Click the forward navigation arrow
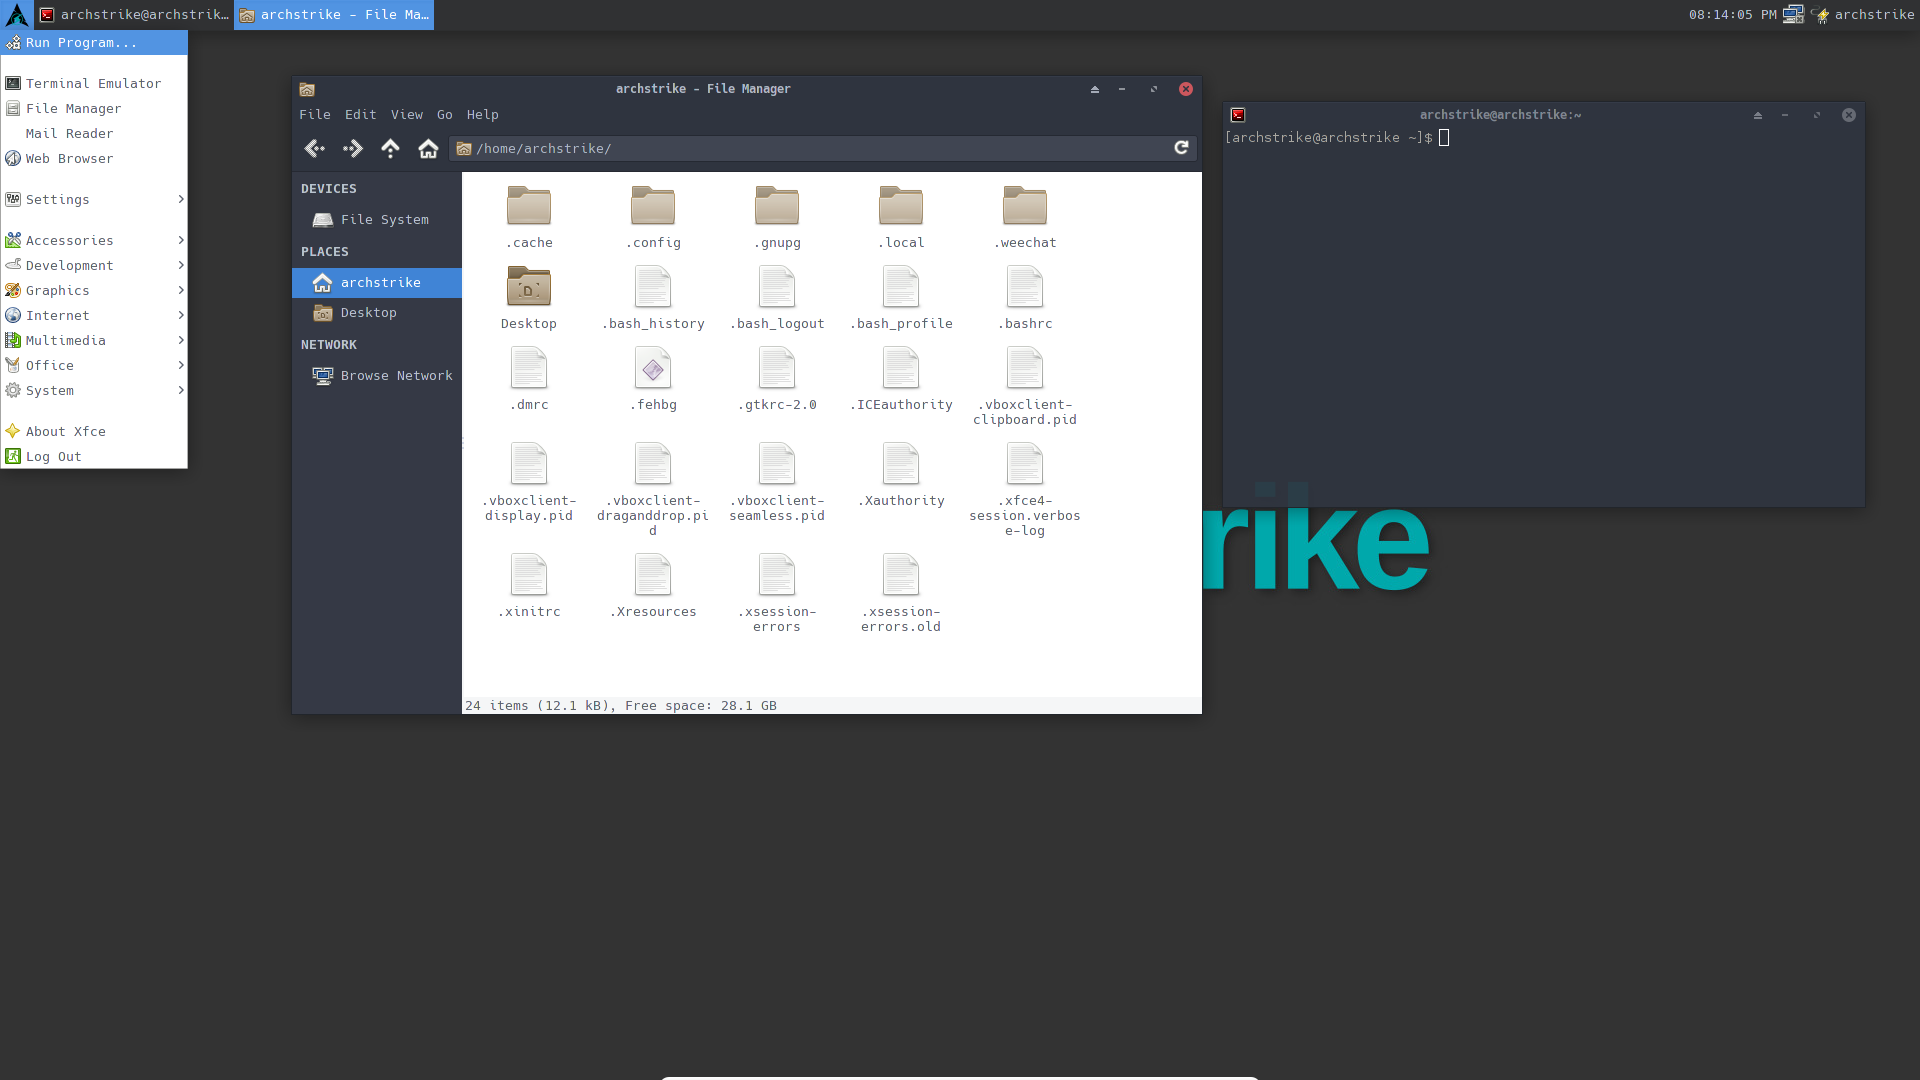 tap(352, 148)
